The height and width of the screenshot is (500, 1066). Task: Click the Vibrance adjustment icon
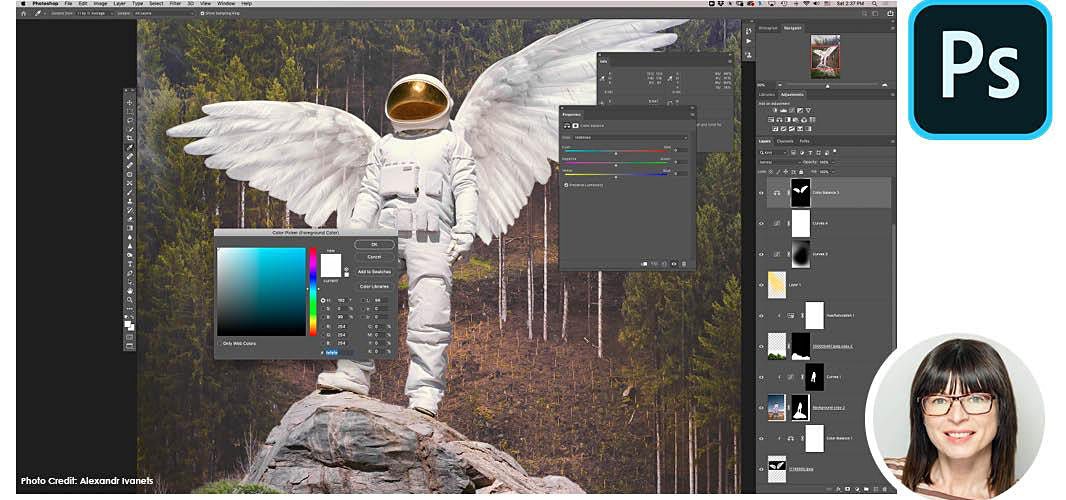(808, 110)
